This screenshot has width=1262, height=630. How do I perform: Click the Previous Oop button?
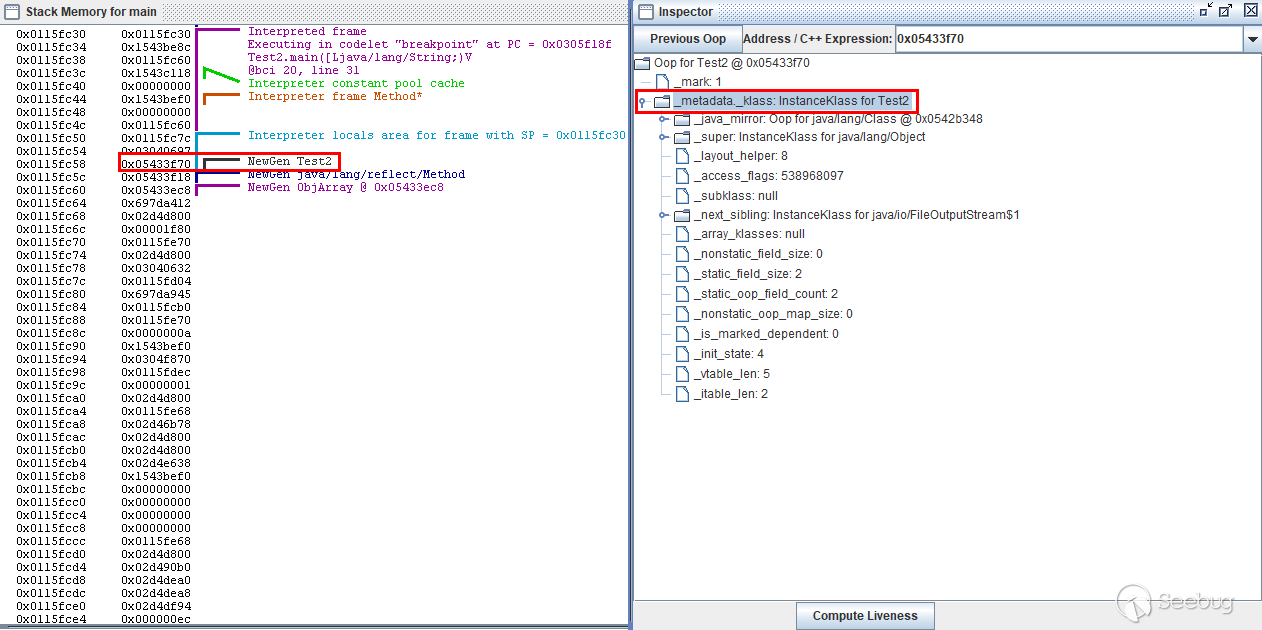tap(687, 39)
